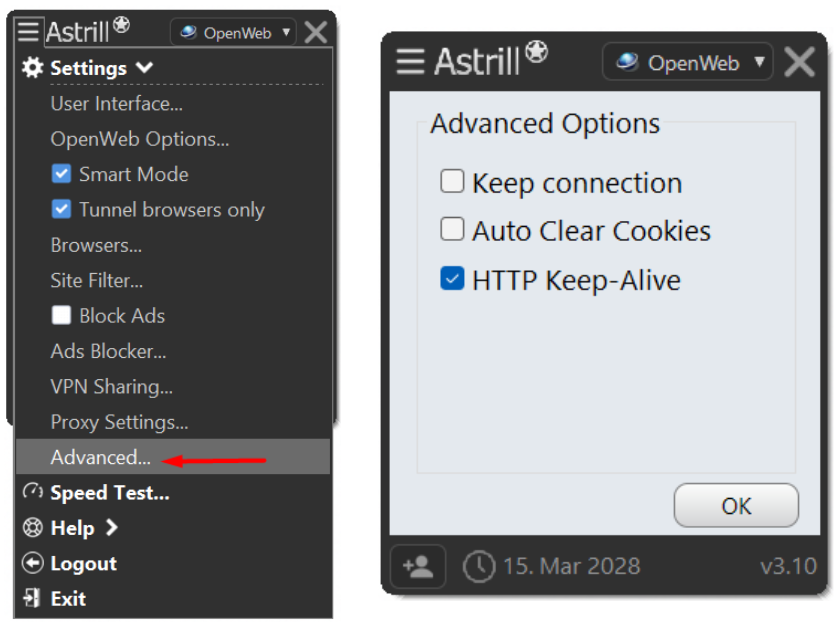Check Auto Clear Cookies
834x628 pixels.
(x=452, y=229)
